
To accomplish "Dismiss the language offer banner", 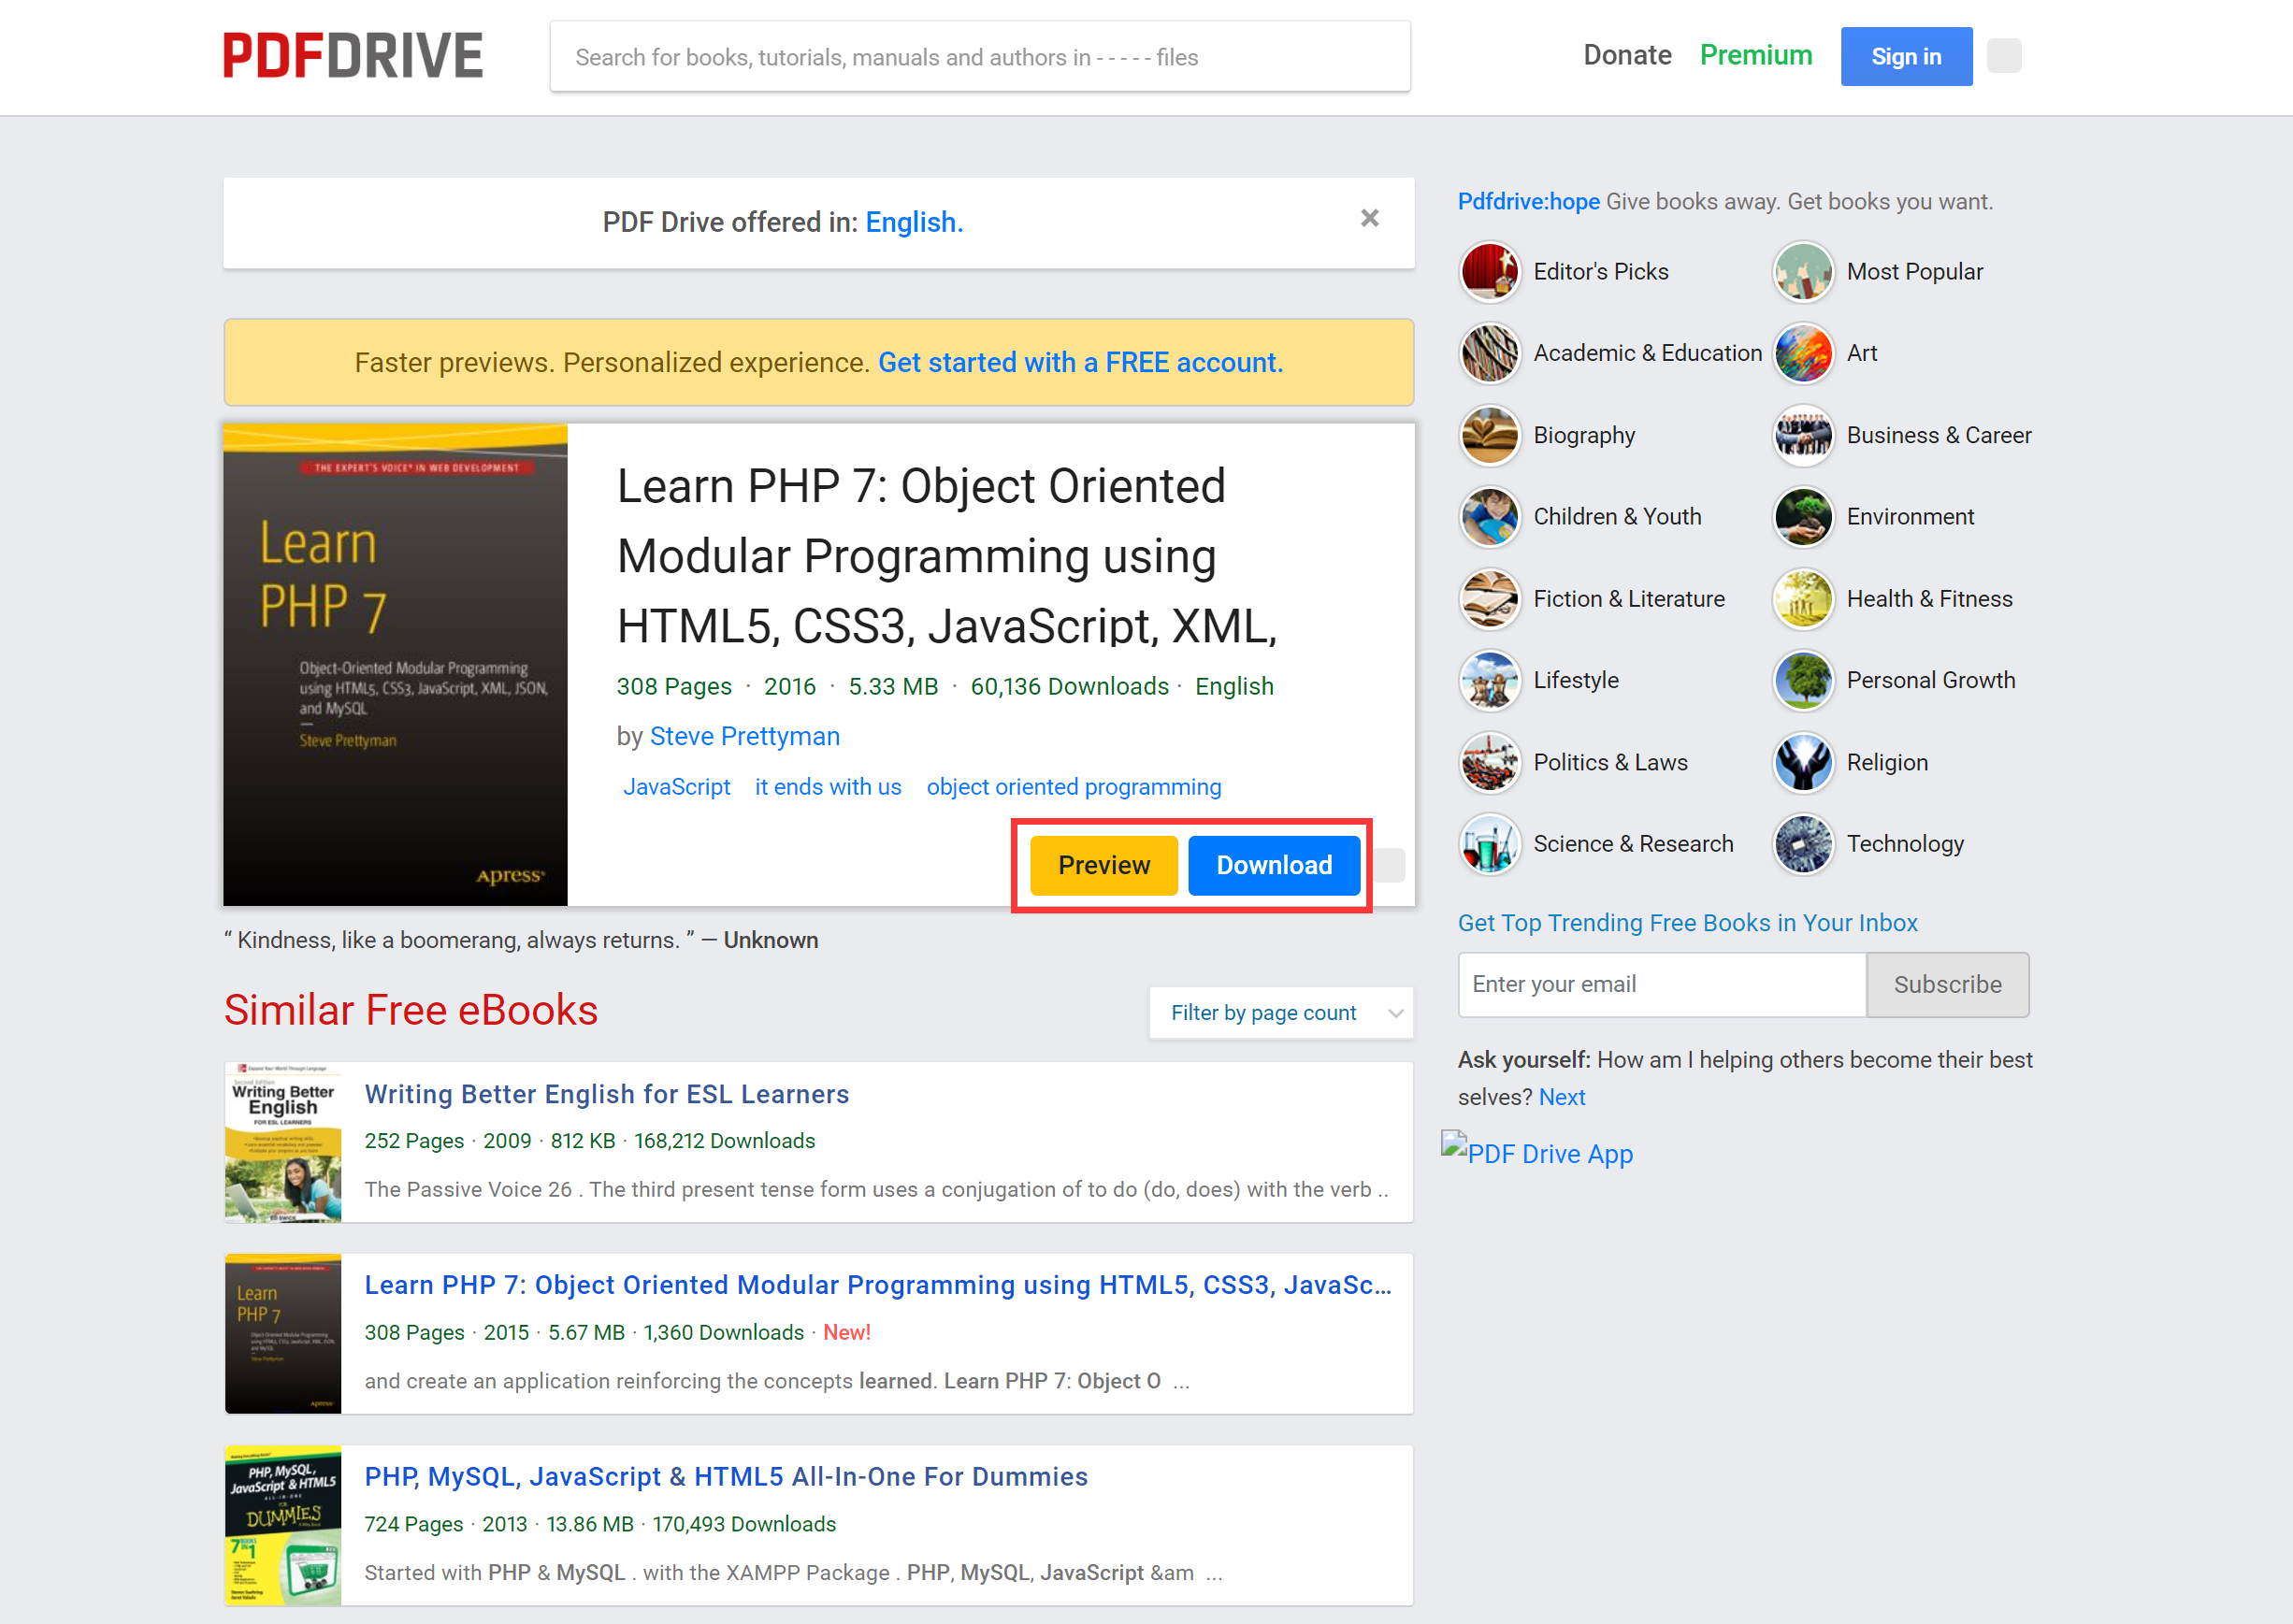I will click(x=1369, y=218).
